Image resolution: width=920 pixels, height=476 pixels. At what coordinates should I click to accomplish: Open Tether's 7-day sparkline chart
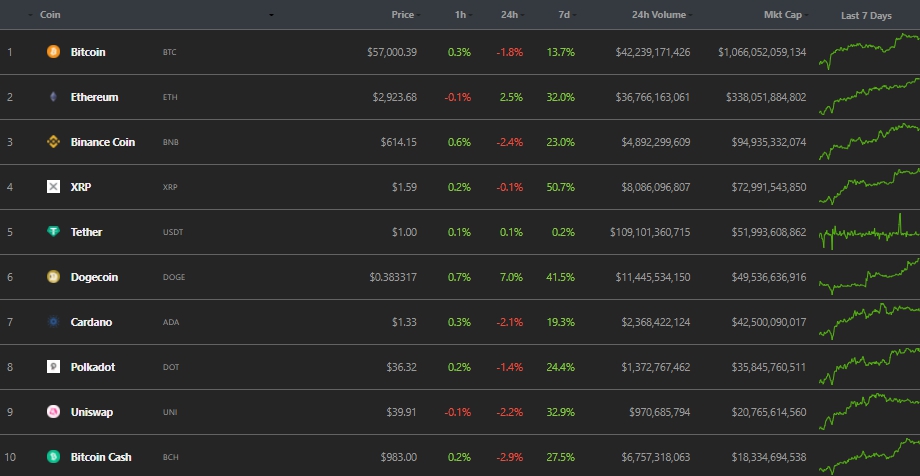click(868, 233)
